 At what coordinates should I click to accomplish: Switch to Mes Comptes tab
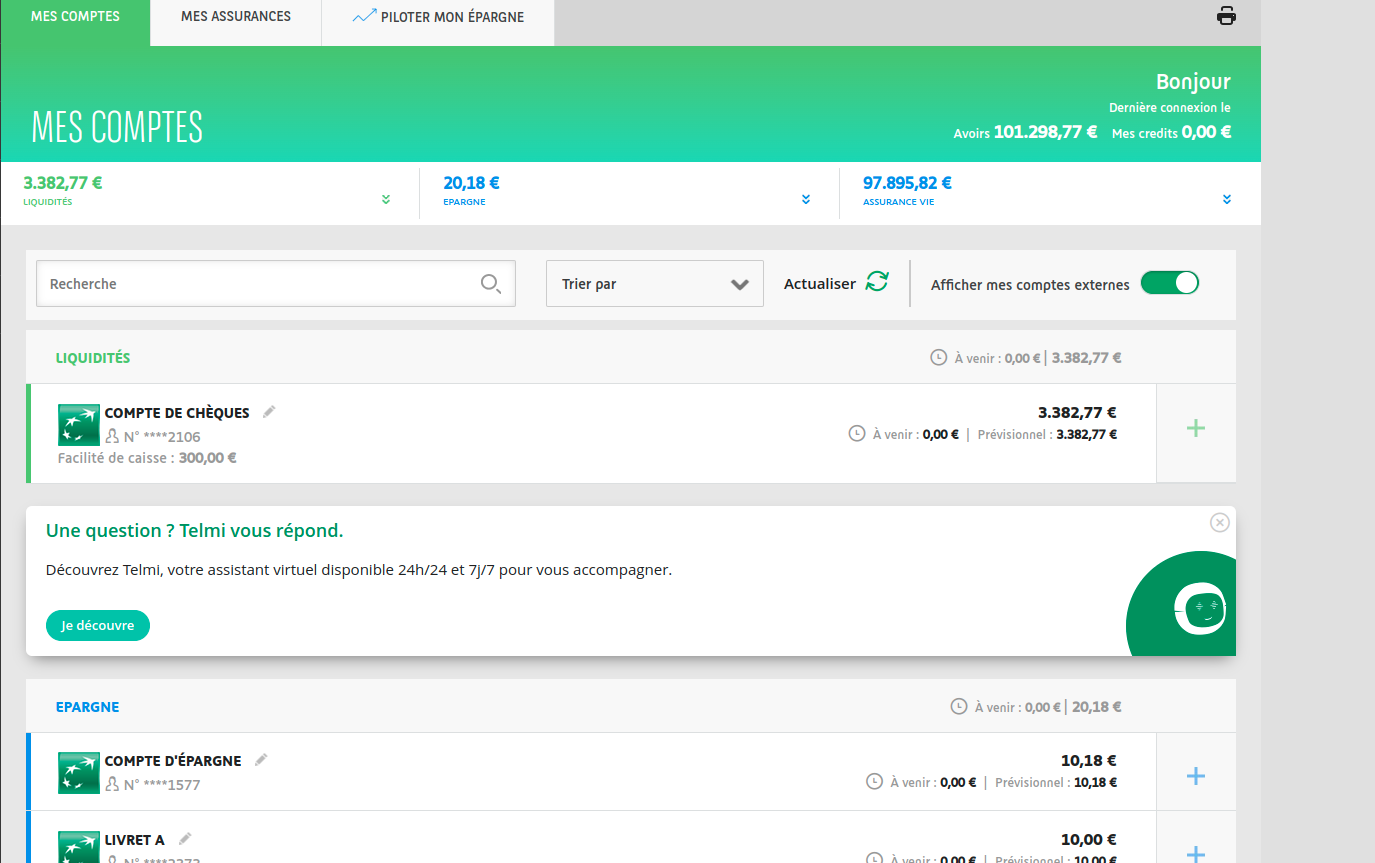75,17
